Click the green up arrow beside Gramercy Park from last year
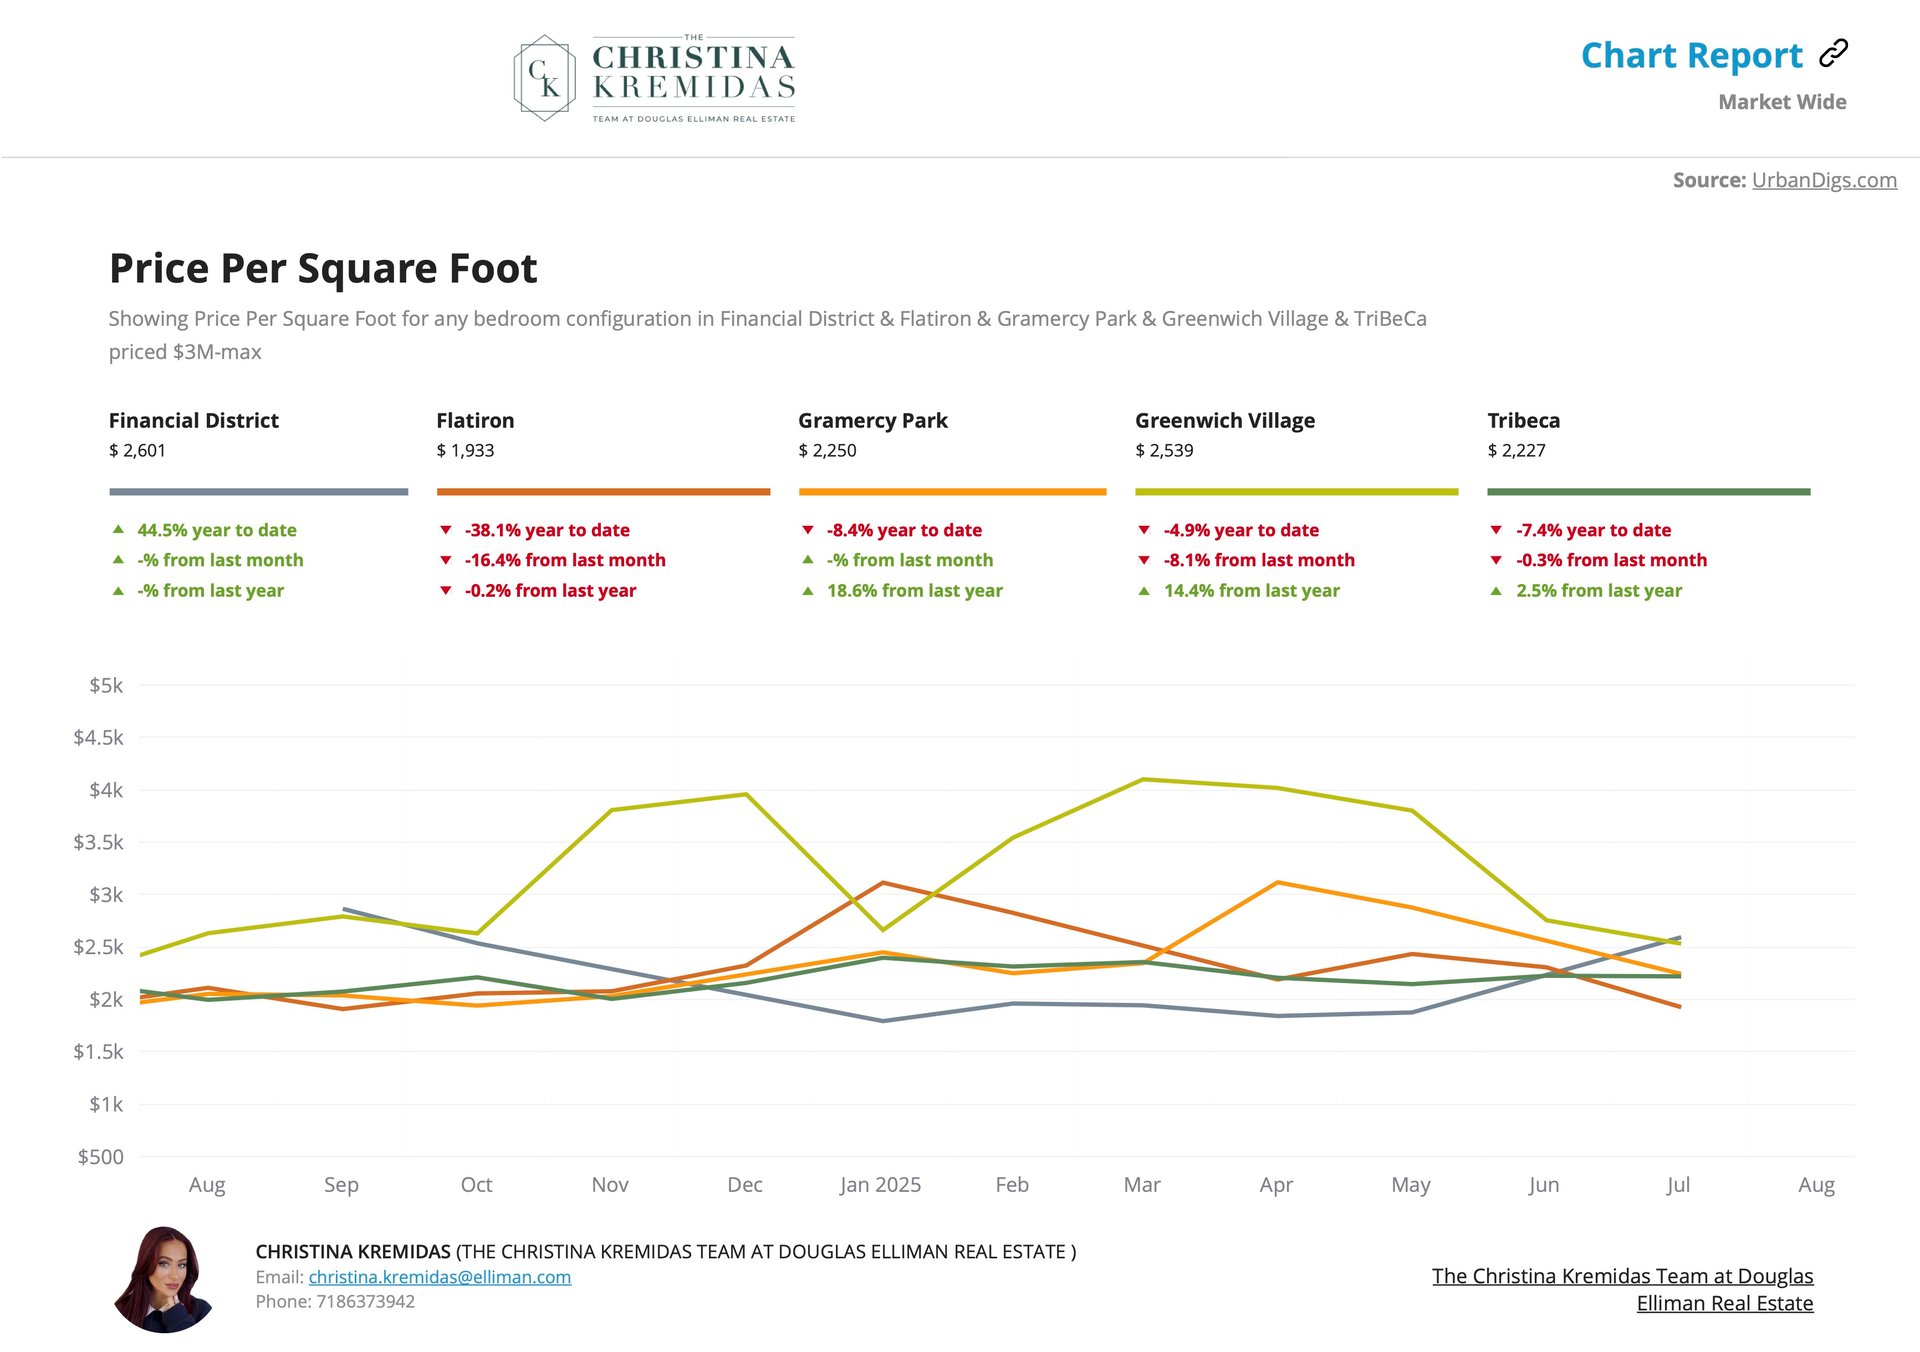 point(808,591)
